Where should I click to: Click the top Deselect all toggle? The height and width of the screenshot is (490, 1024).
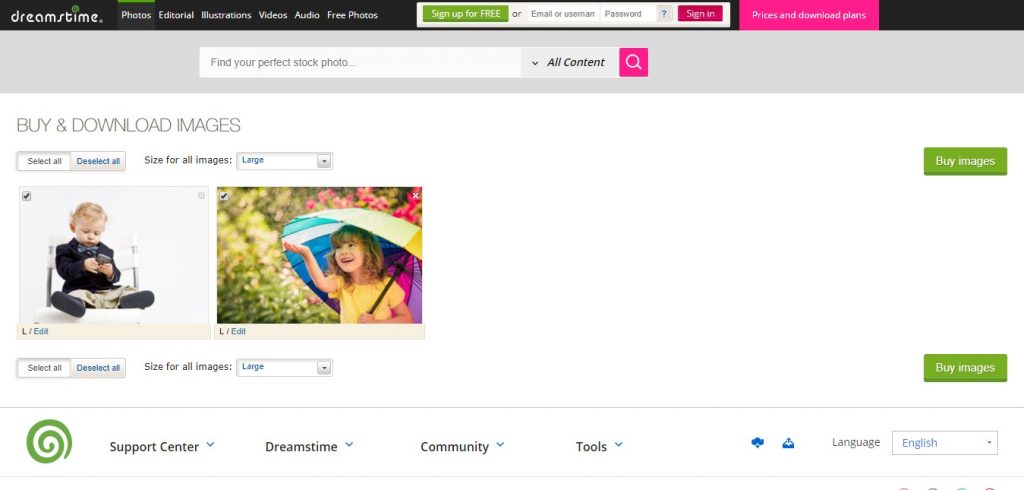[x=98, y=161]
